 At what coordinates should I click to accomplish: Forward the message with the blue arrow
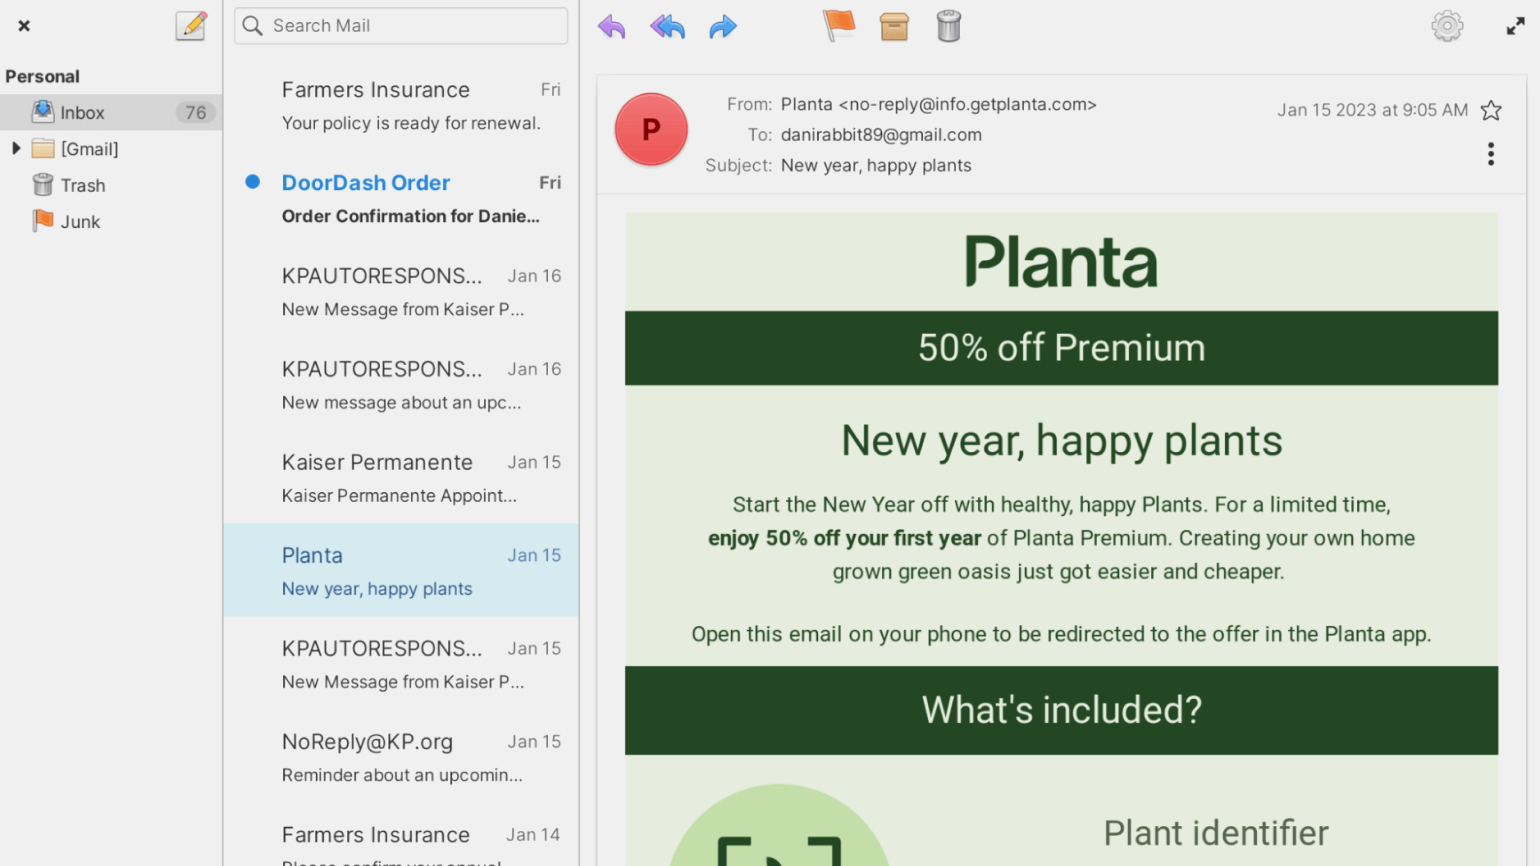[723, 26]
